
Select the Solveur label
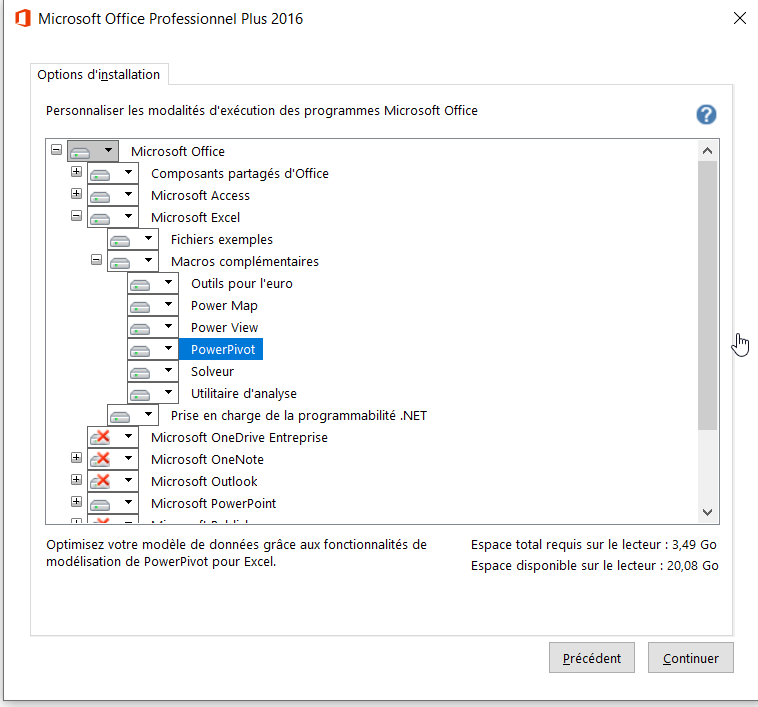[212, 371]
